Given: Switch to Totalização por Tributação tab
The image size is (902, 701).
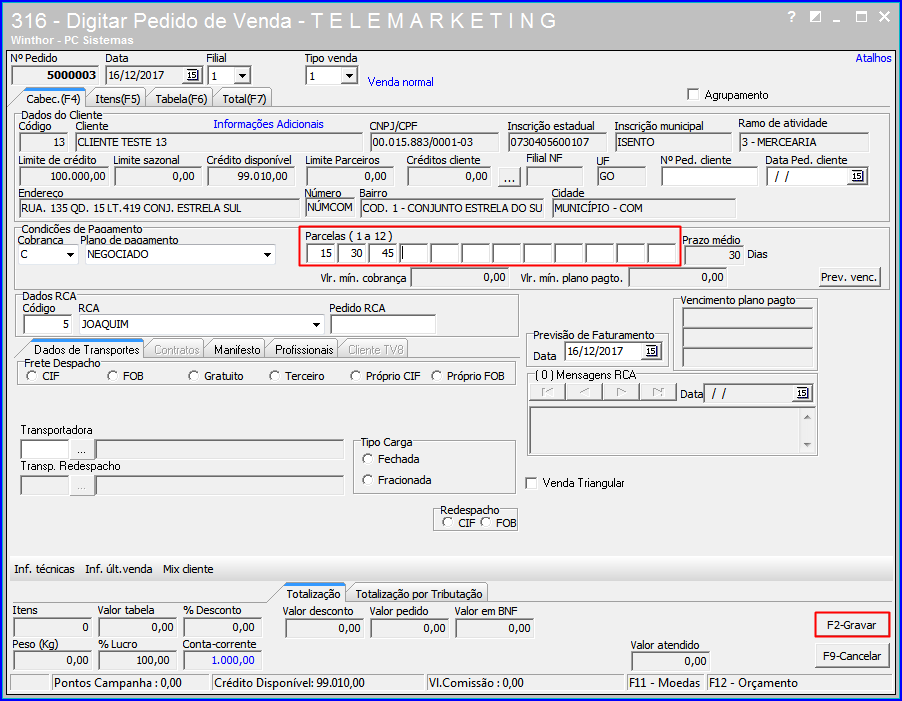Looking at the screenshot, I should click(x=419, y=594).
